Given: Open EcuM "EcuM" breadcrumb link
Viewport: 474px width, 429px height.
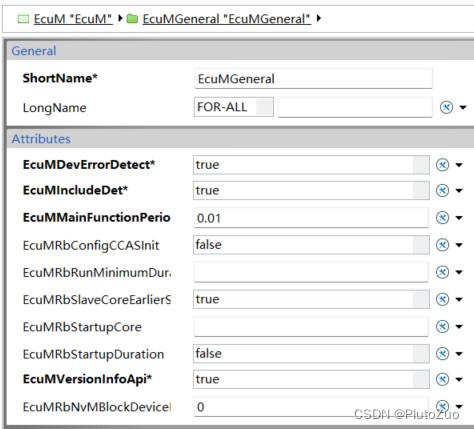Looking at the screenshot, I should click(x=73, y=19).
